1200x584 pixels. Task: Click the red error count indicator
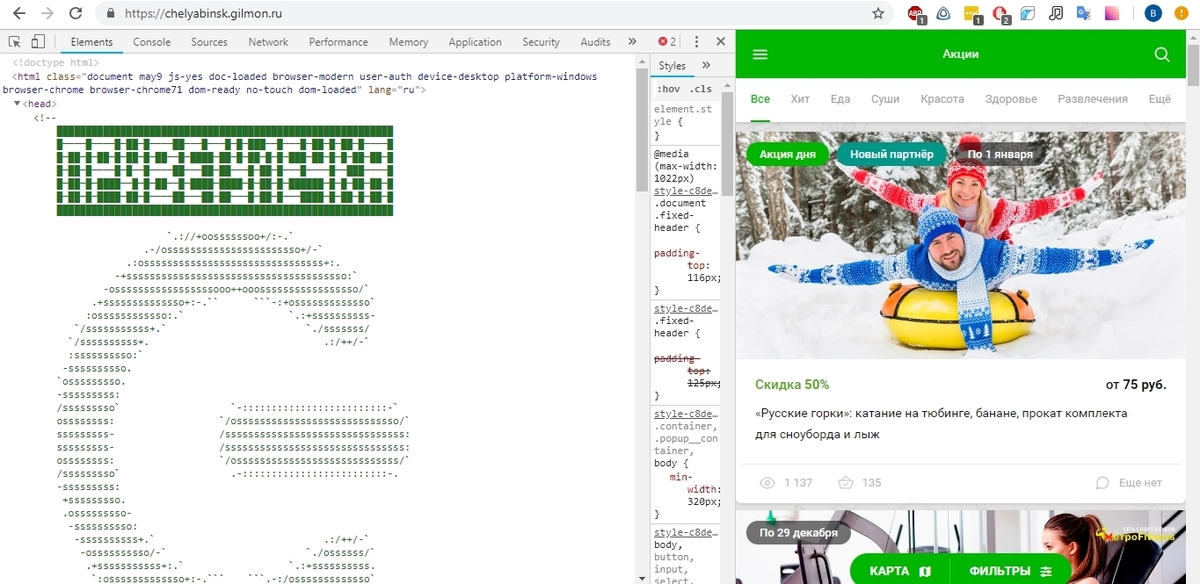pyautogui.click(x=666, y=42)
